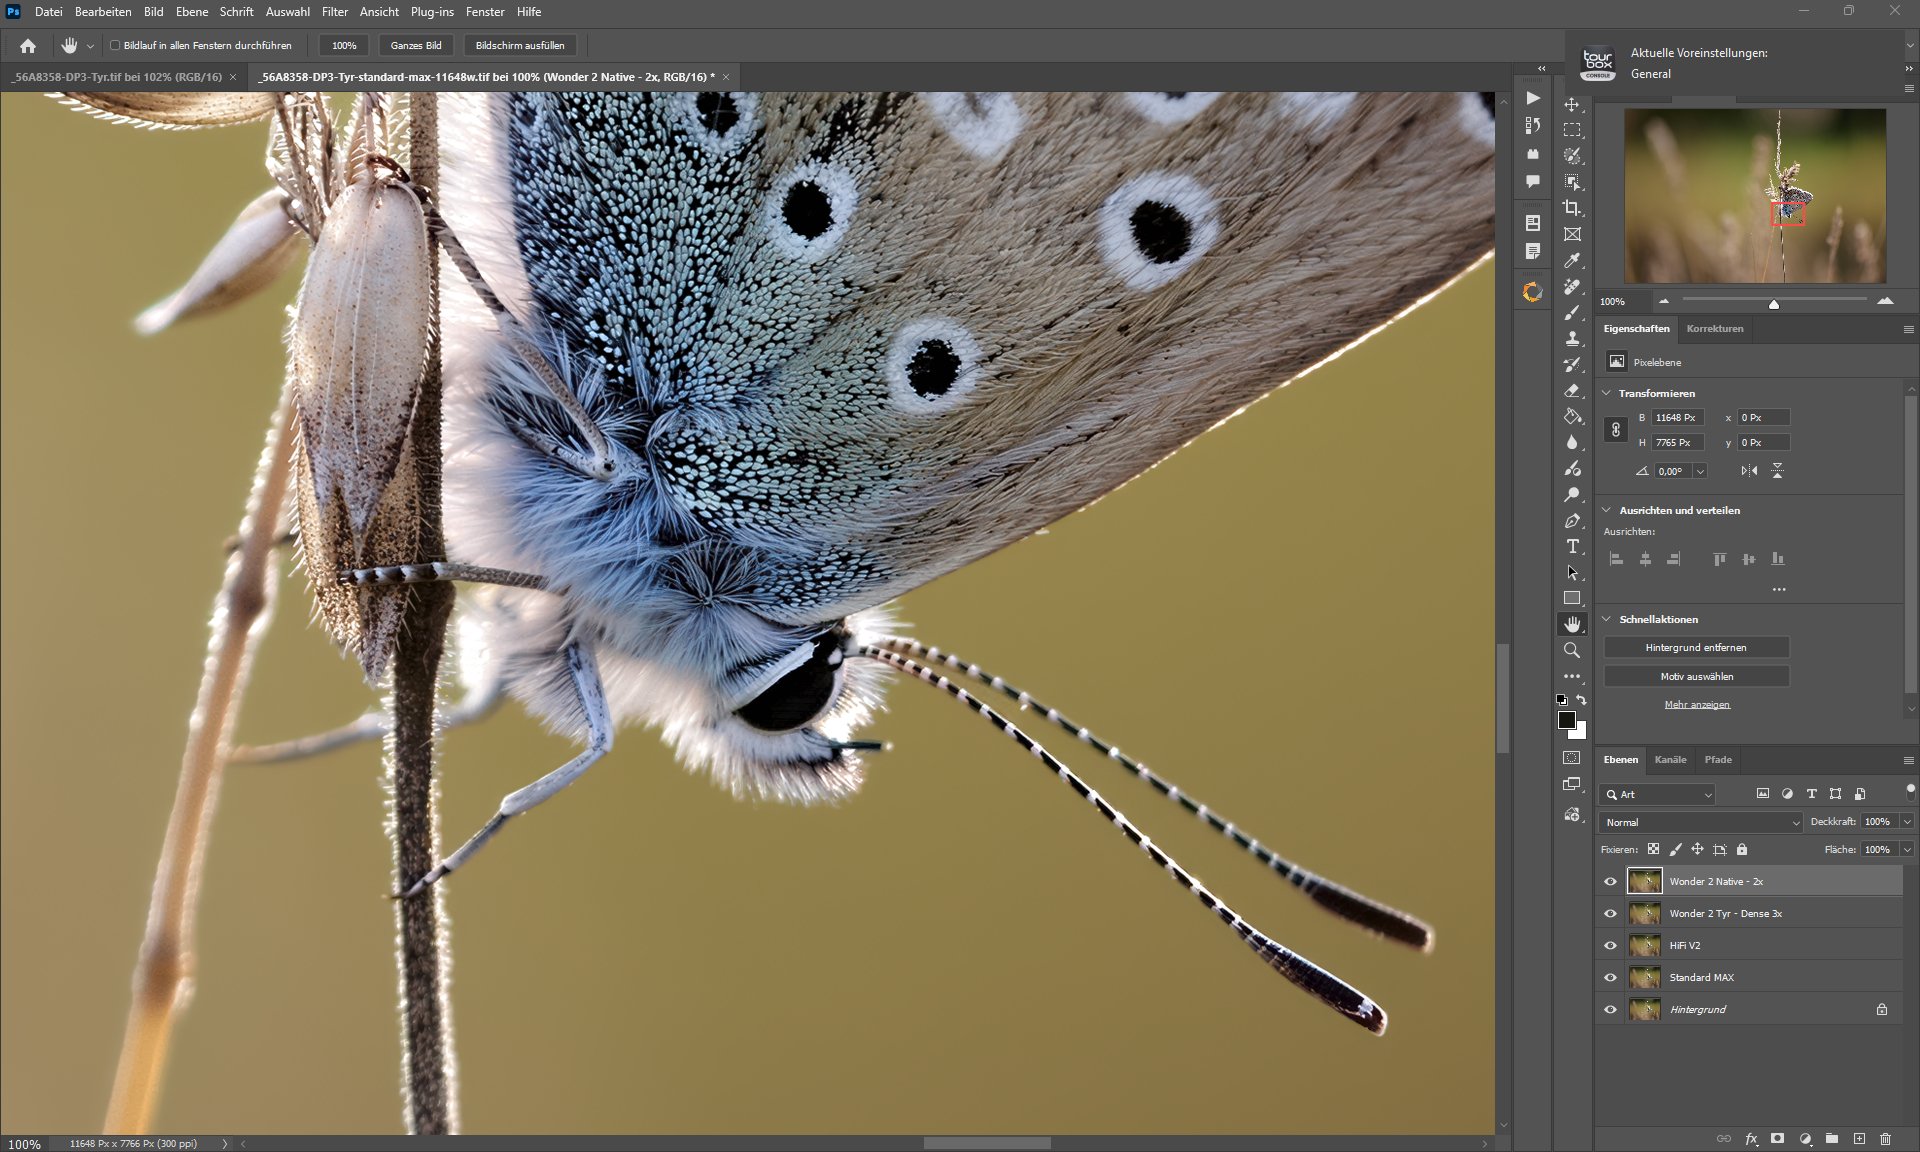The image size is (1920, 1152).
Task: Switch to the Kanäle tab
Action: (1670, 760)
